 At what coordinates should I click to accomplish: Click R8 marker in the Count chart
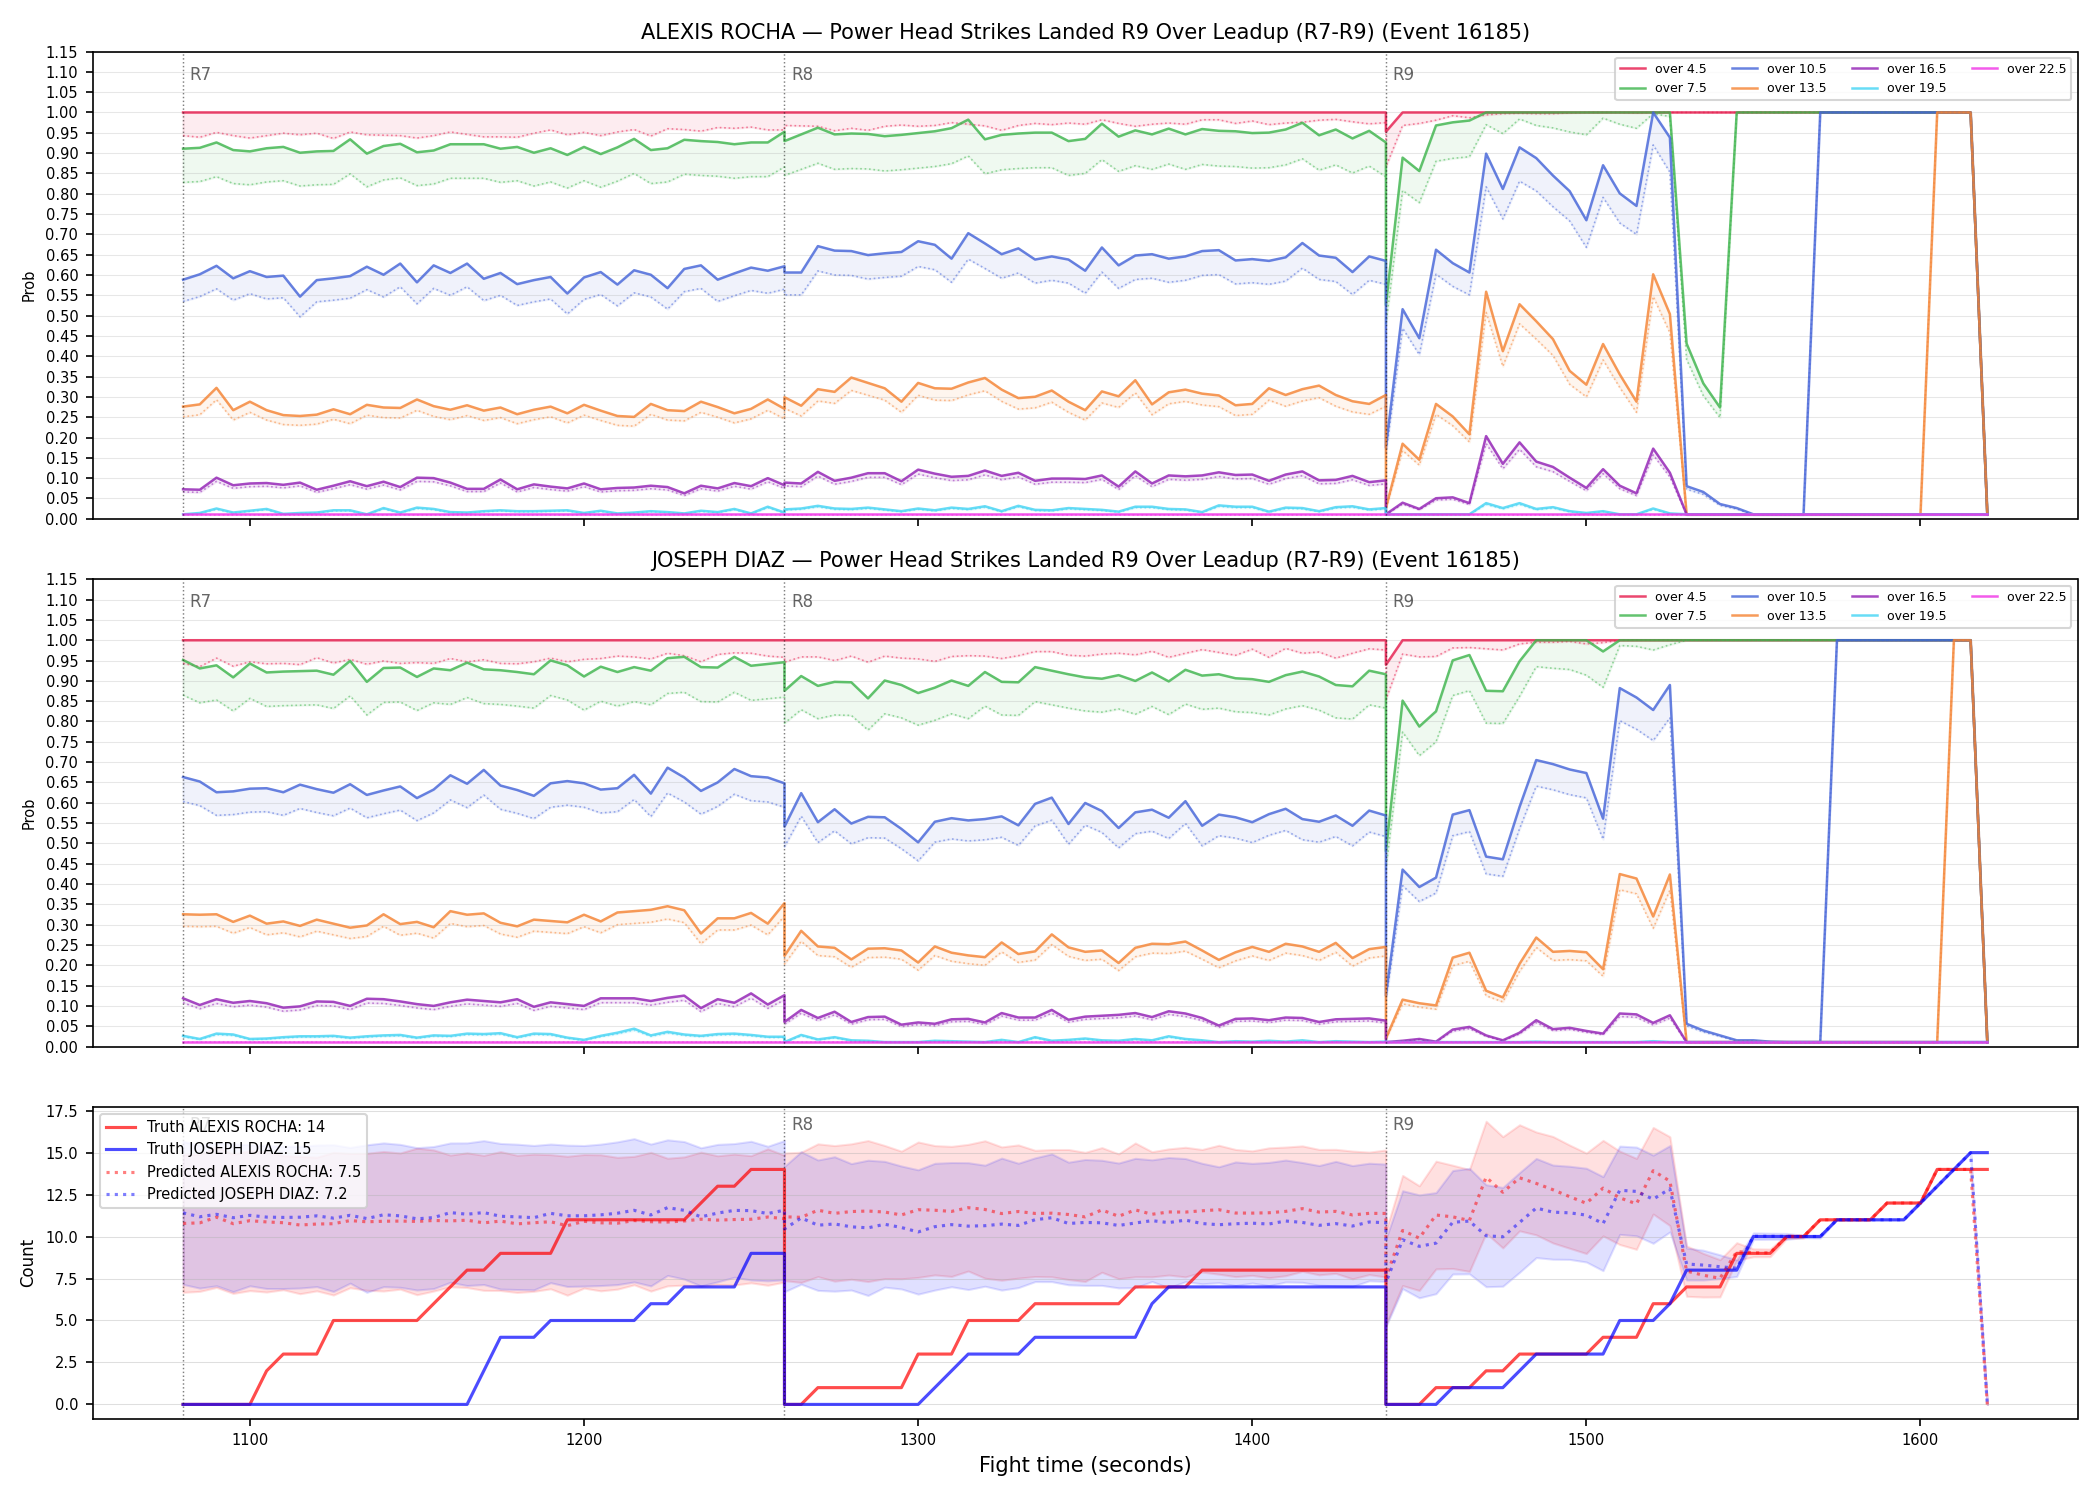(x=802, y=1124)
